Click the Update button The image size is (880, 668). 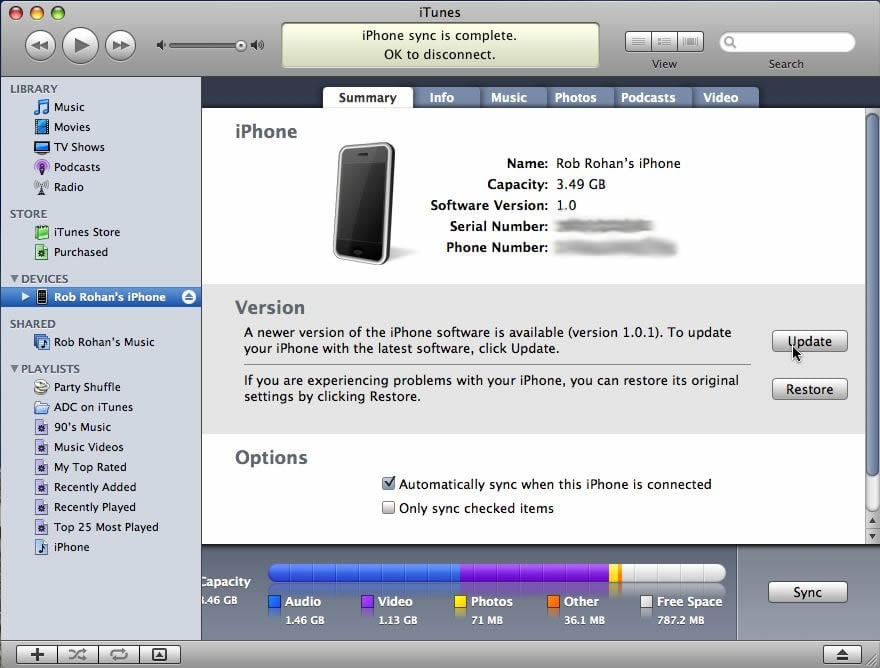click(809, 341)
